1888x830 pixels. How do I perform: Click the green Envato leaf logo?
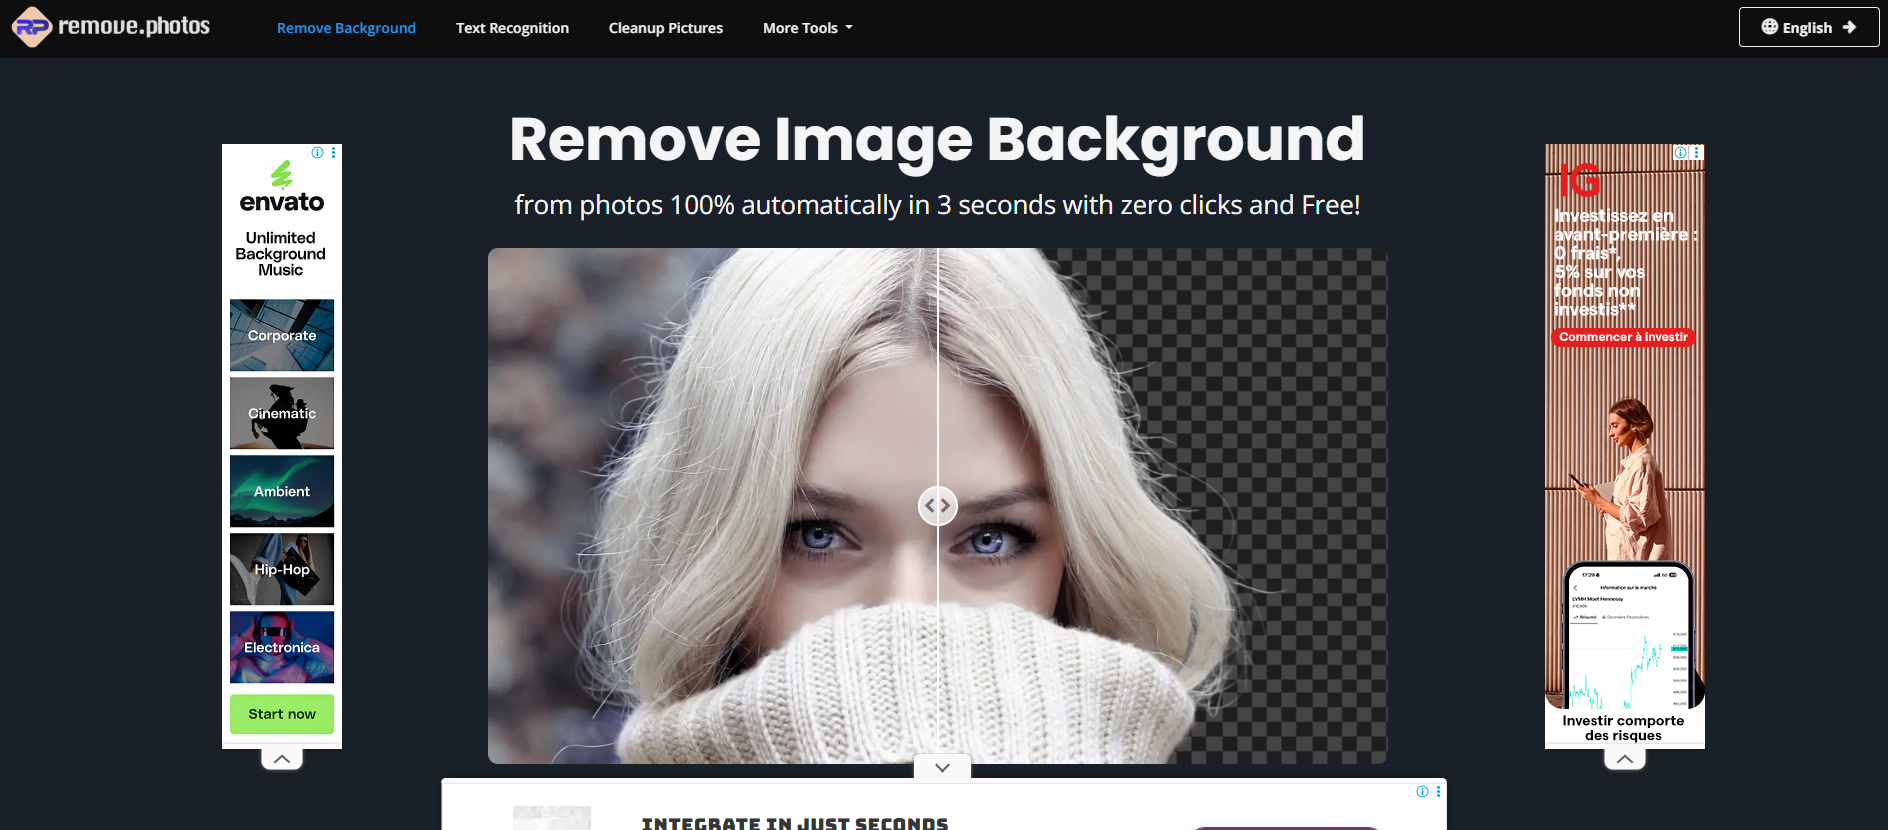[x=282, y=175]
